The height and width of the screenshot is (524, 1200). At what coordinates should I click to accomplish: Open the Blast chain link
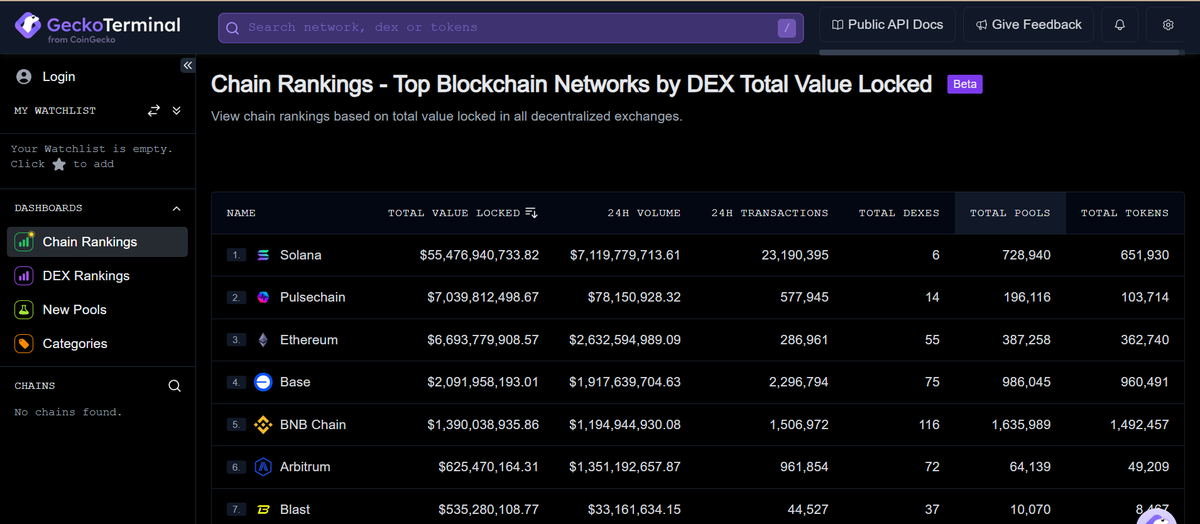(295, 509)
